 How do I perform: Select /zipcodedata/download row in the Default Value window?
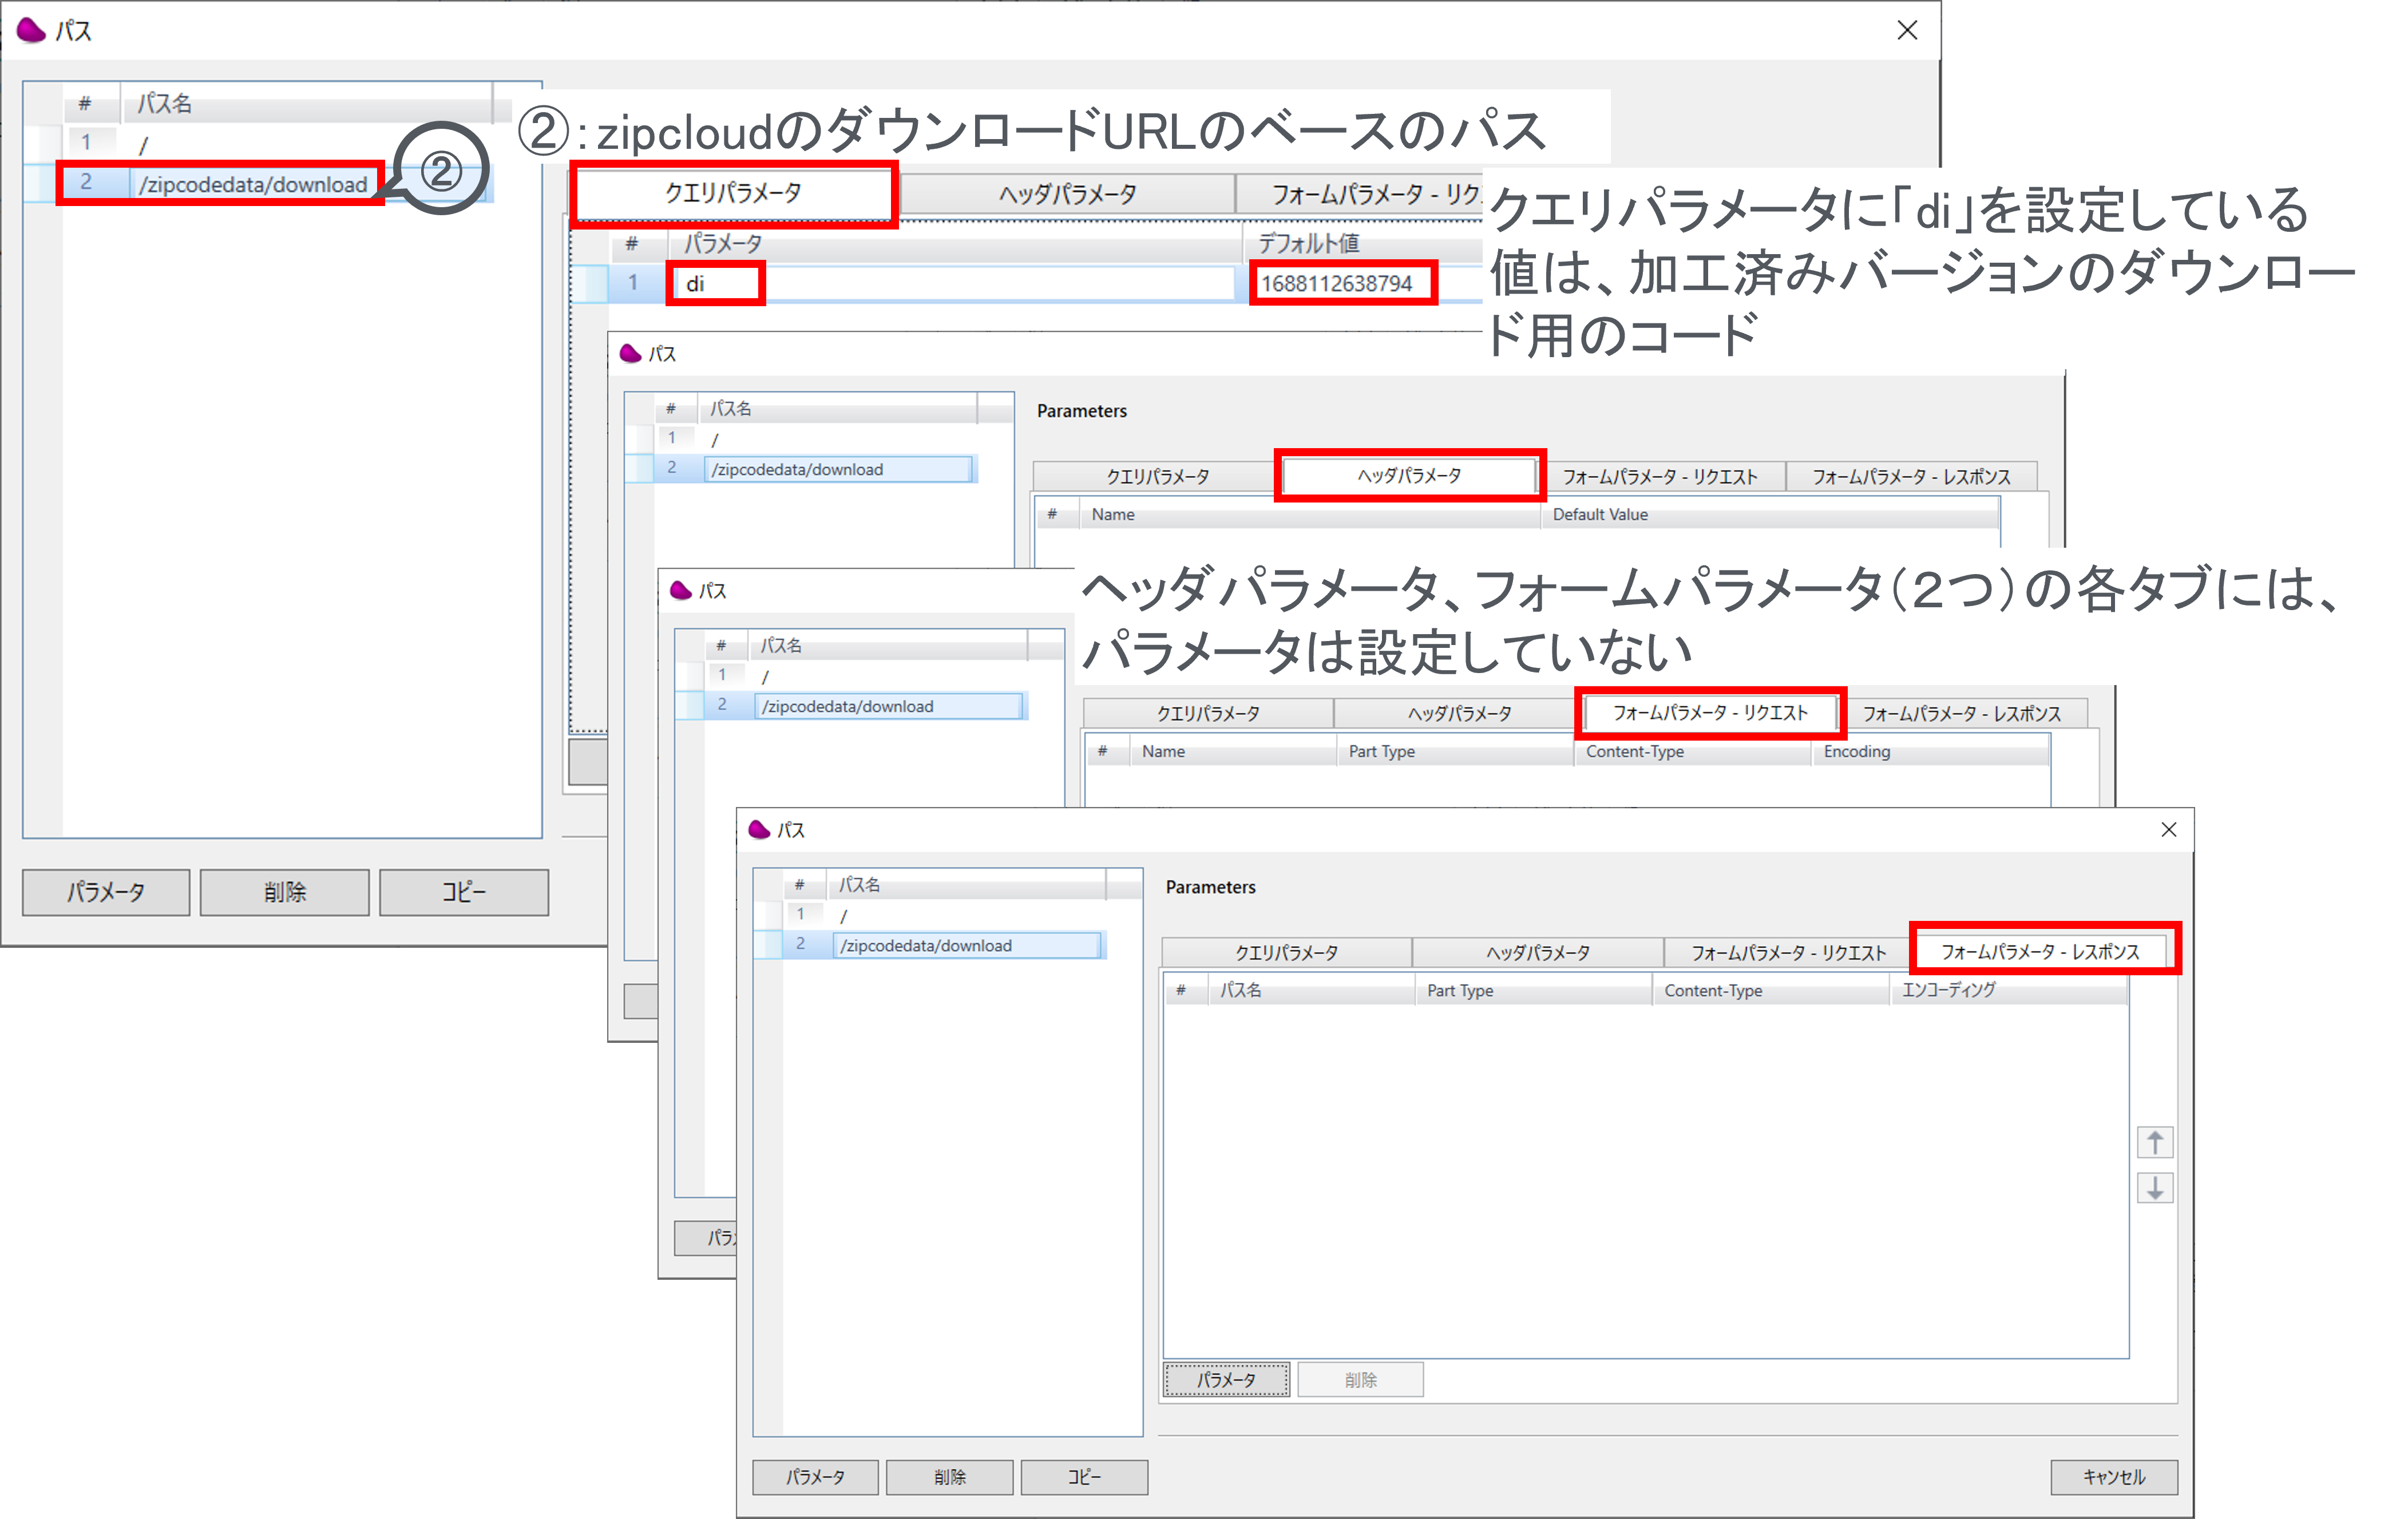click(x=801, y=468)
